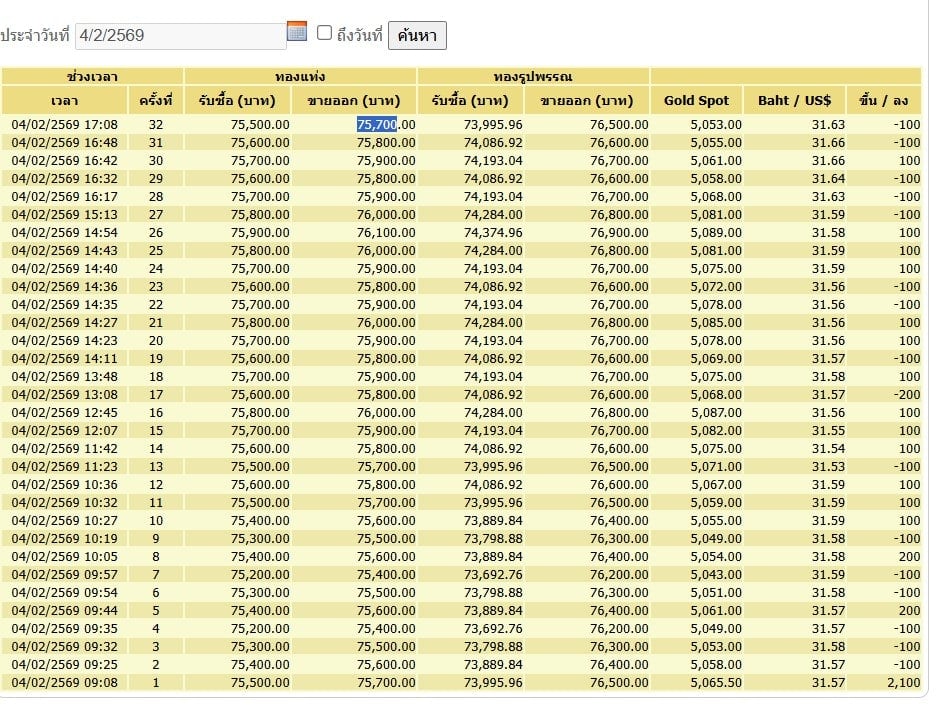The image size is (936, 708).
Task: Click the 04/02/2569 09:08 timestamp cell
Action: 65,683
